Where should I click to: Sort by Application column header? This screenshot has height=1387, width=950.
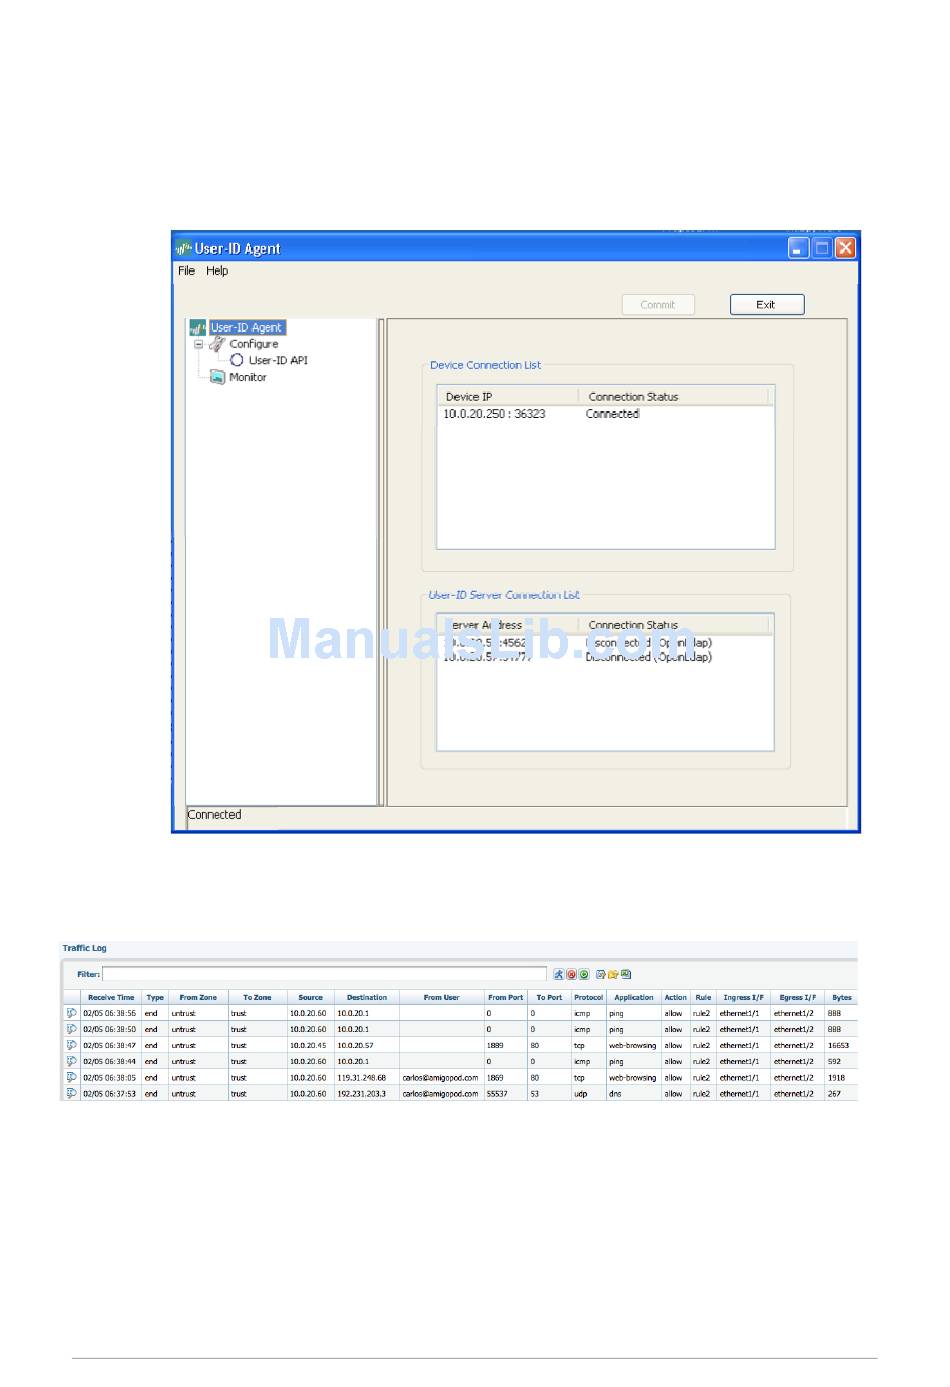(x=633, y=997)
